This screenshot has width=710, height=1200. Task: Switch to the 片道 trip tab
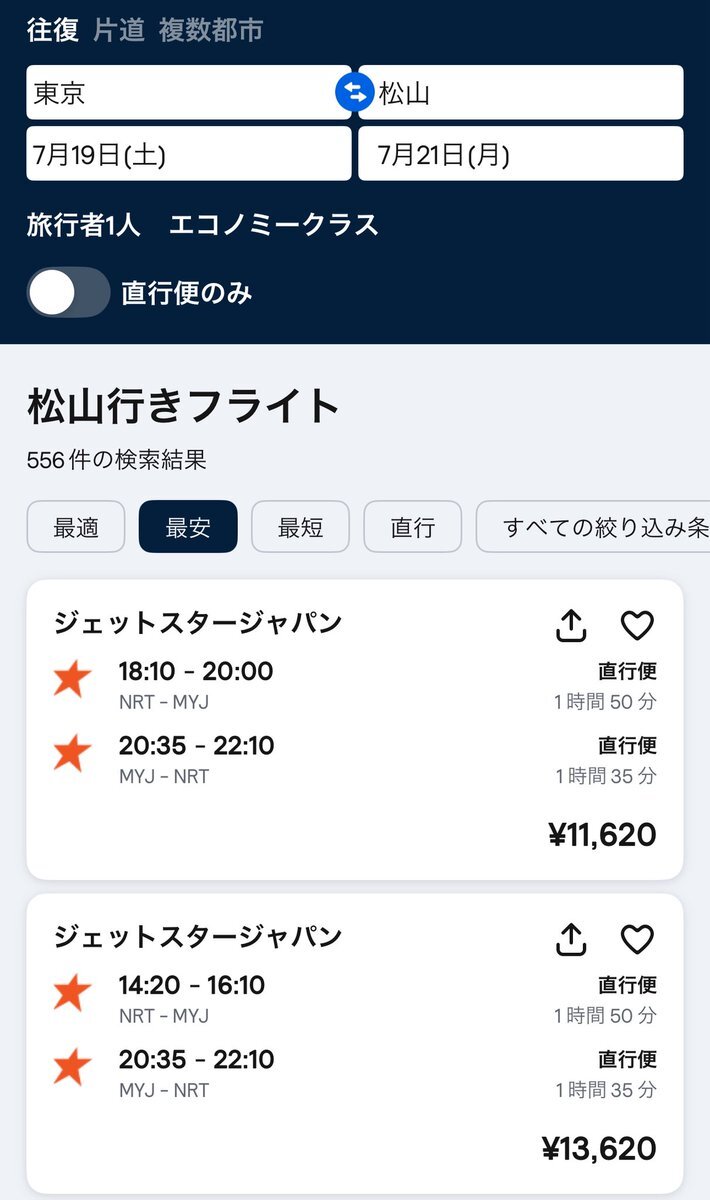tap(119, 30)
